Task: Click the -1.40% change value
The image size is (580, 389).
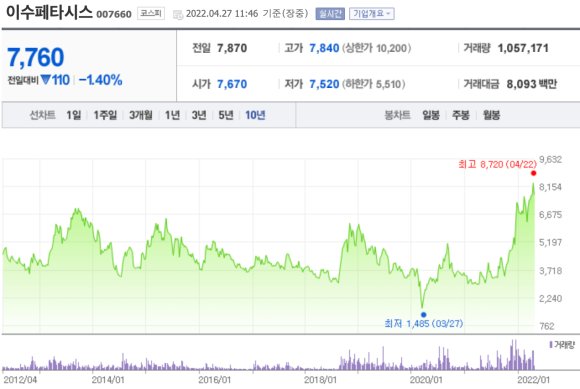Action: pos(100,80)
